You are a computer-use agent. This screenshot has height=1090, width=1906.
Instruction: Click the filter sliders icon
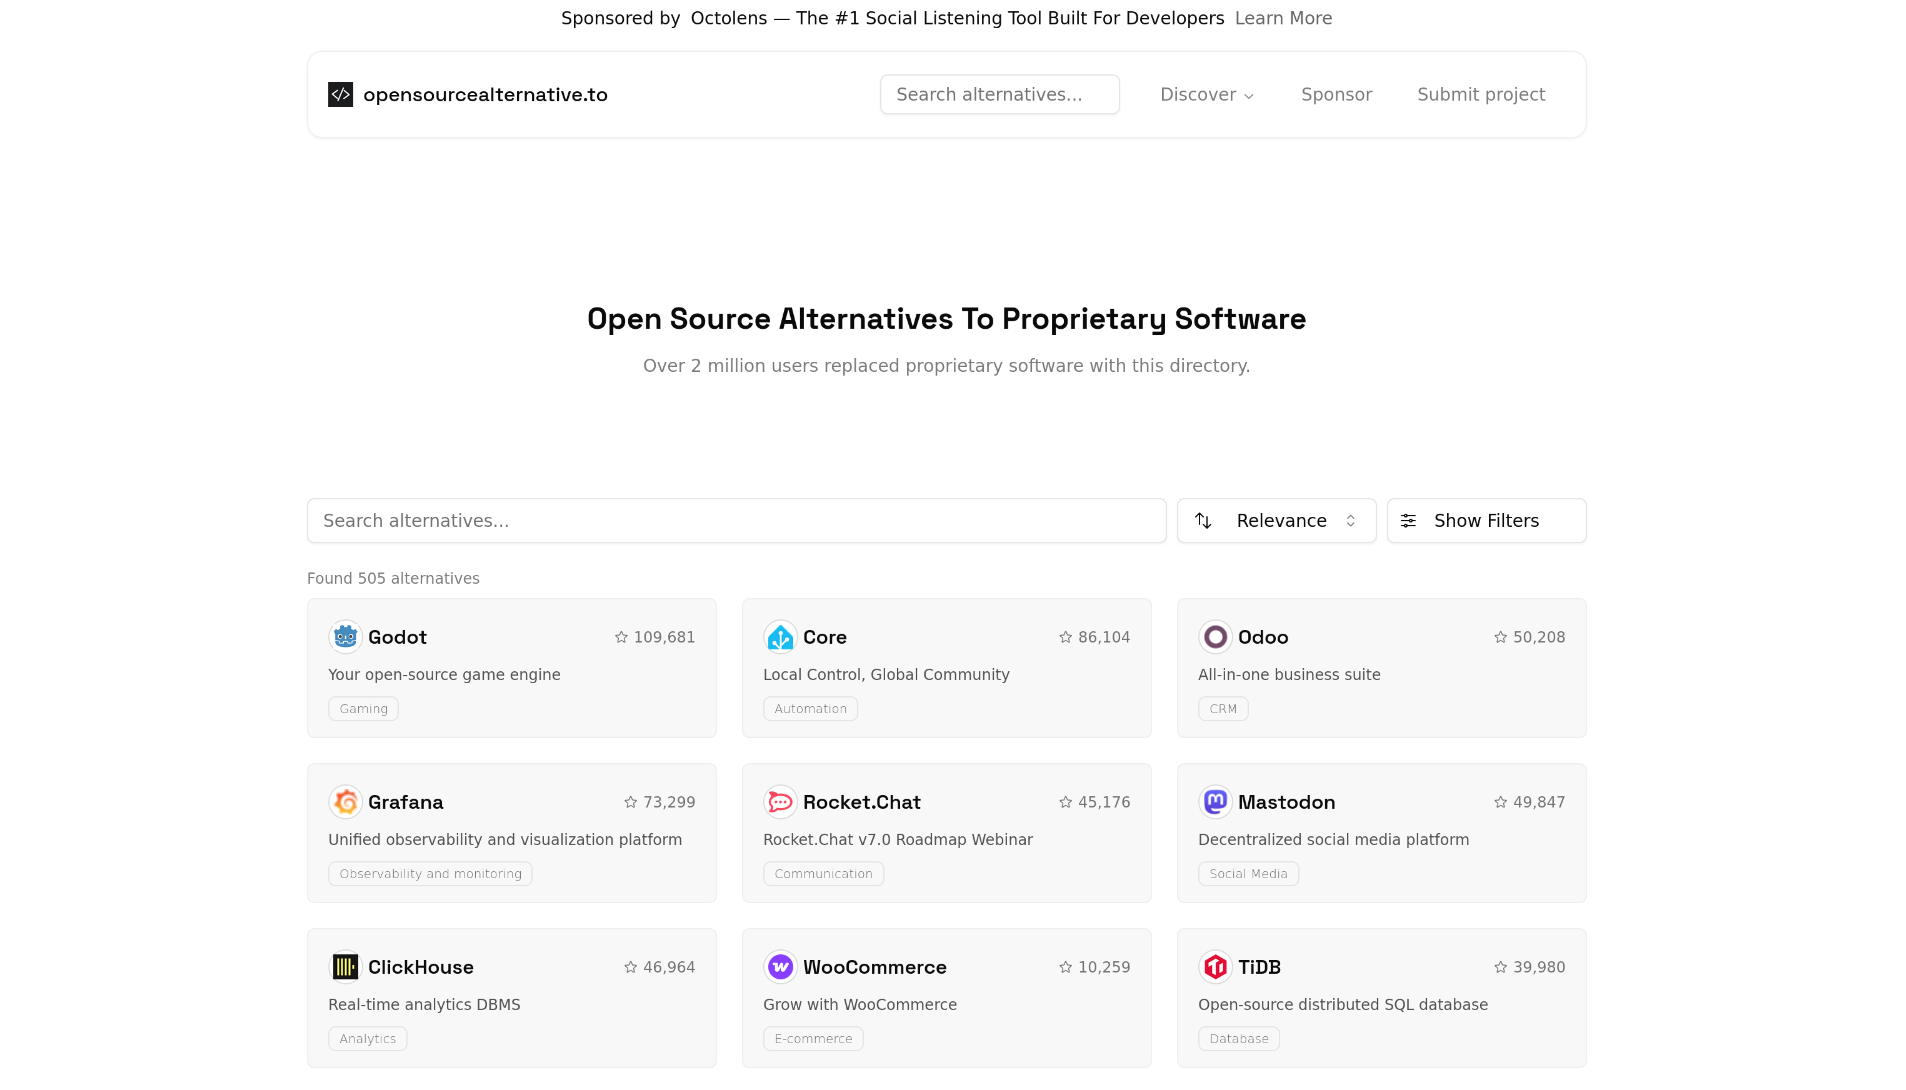coord(1408,521)
